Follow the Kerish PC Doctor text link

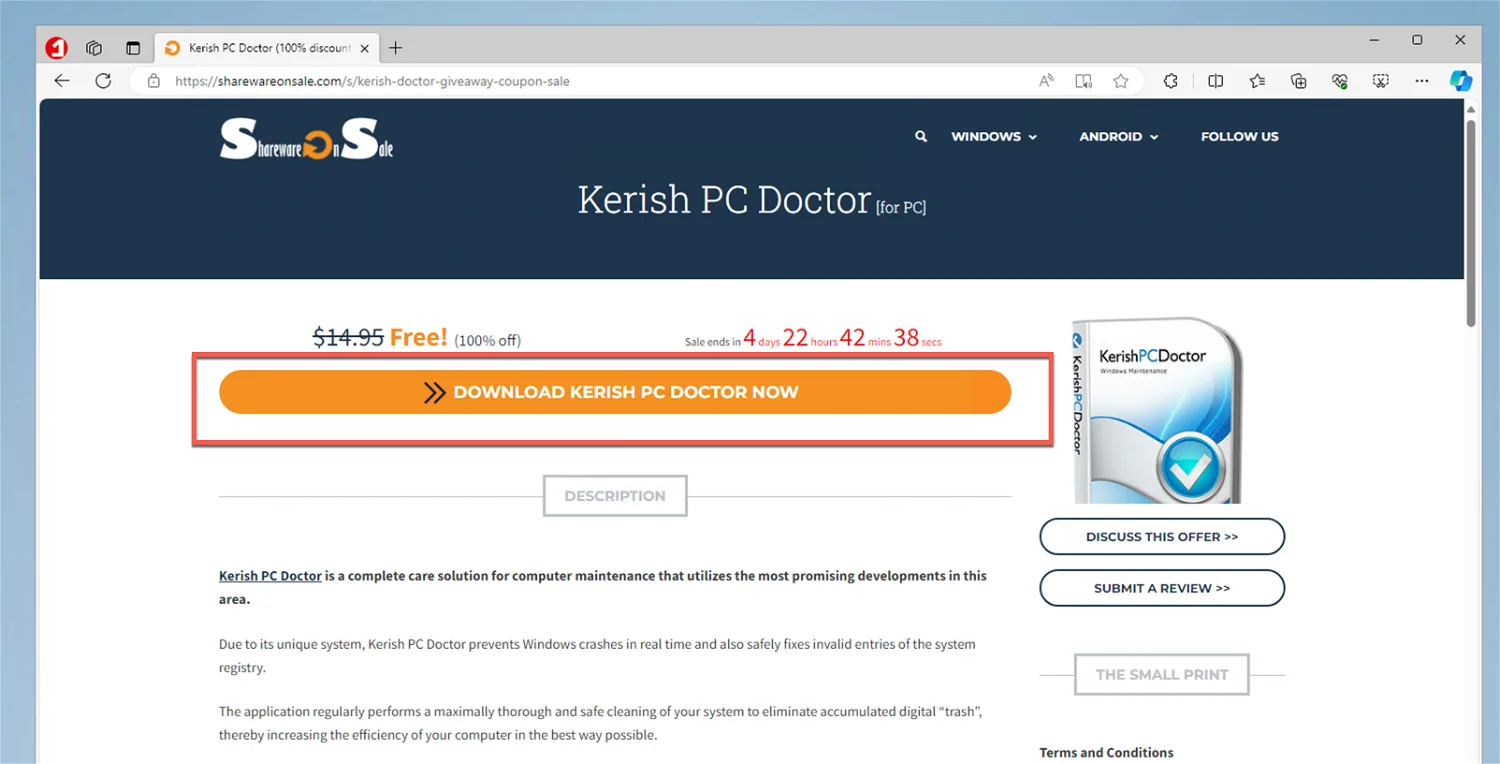[x=270, y=576]
